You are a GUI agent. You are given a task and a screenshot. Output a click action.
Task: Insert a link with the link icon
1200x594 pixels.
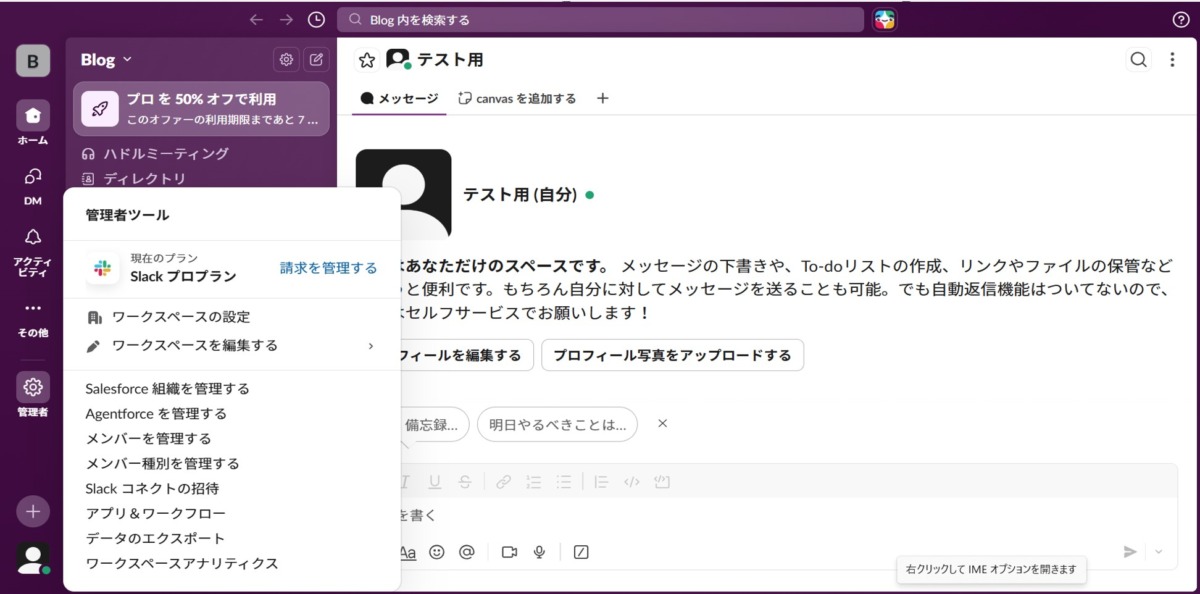[503, 481]
